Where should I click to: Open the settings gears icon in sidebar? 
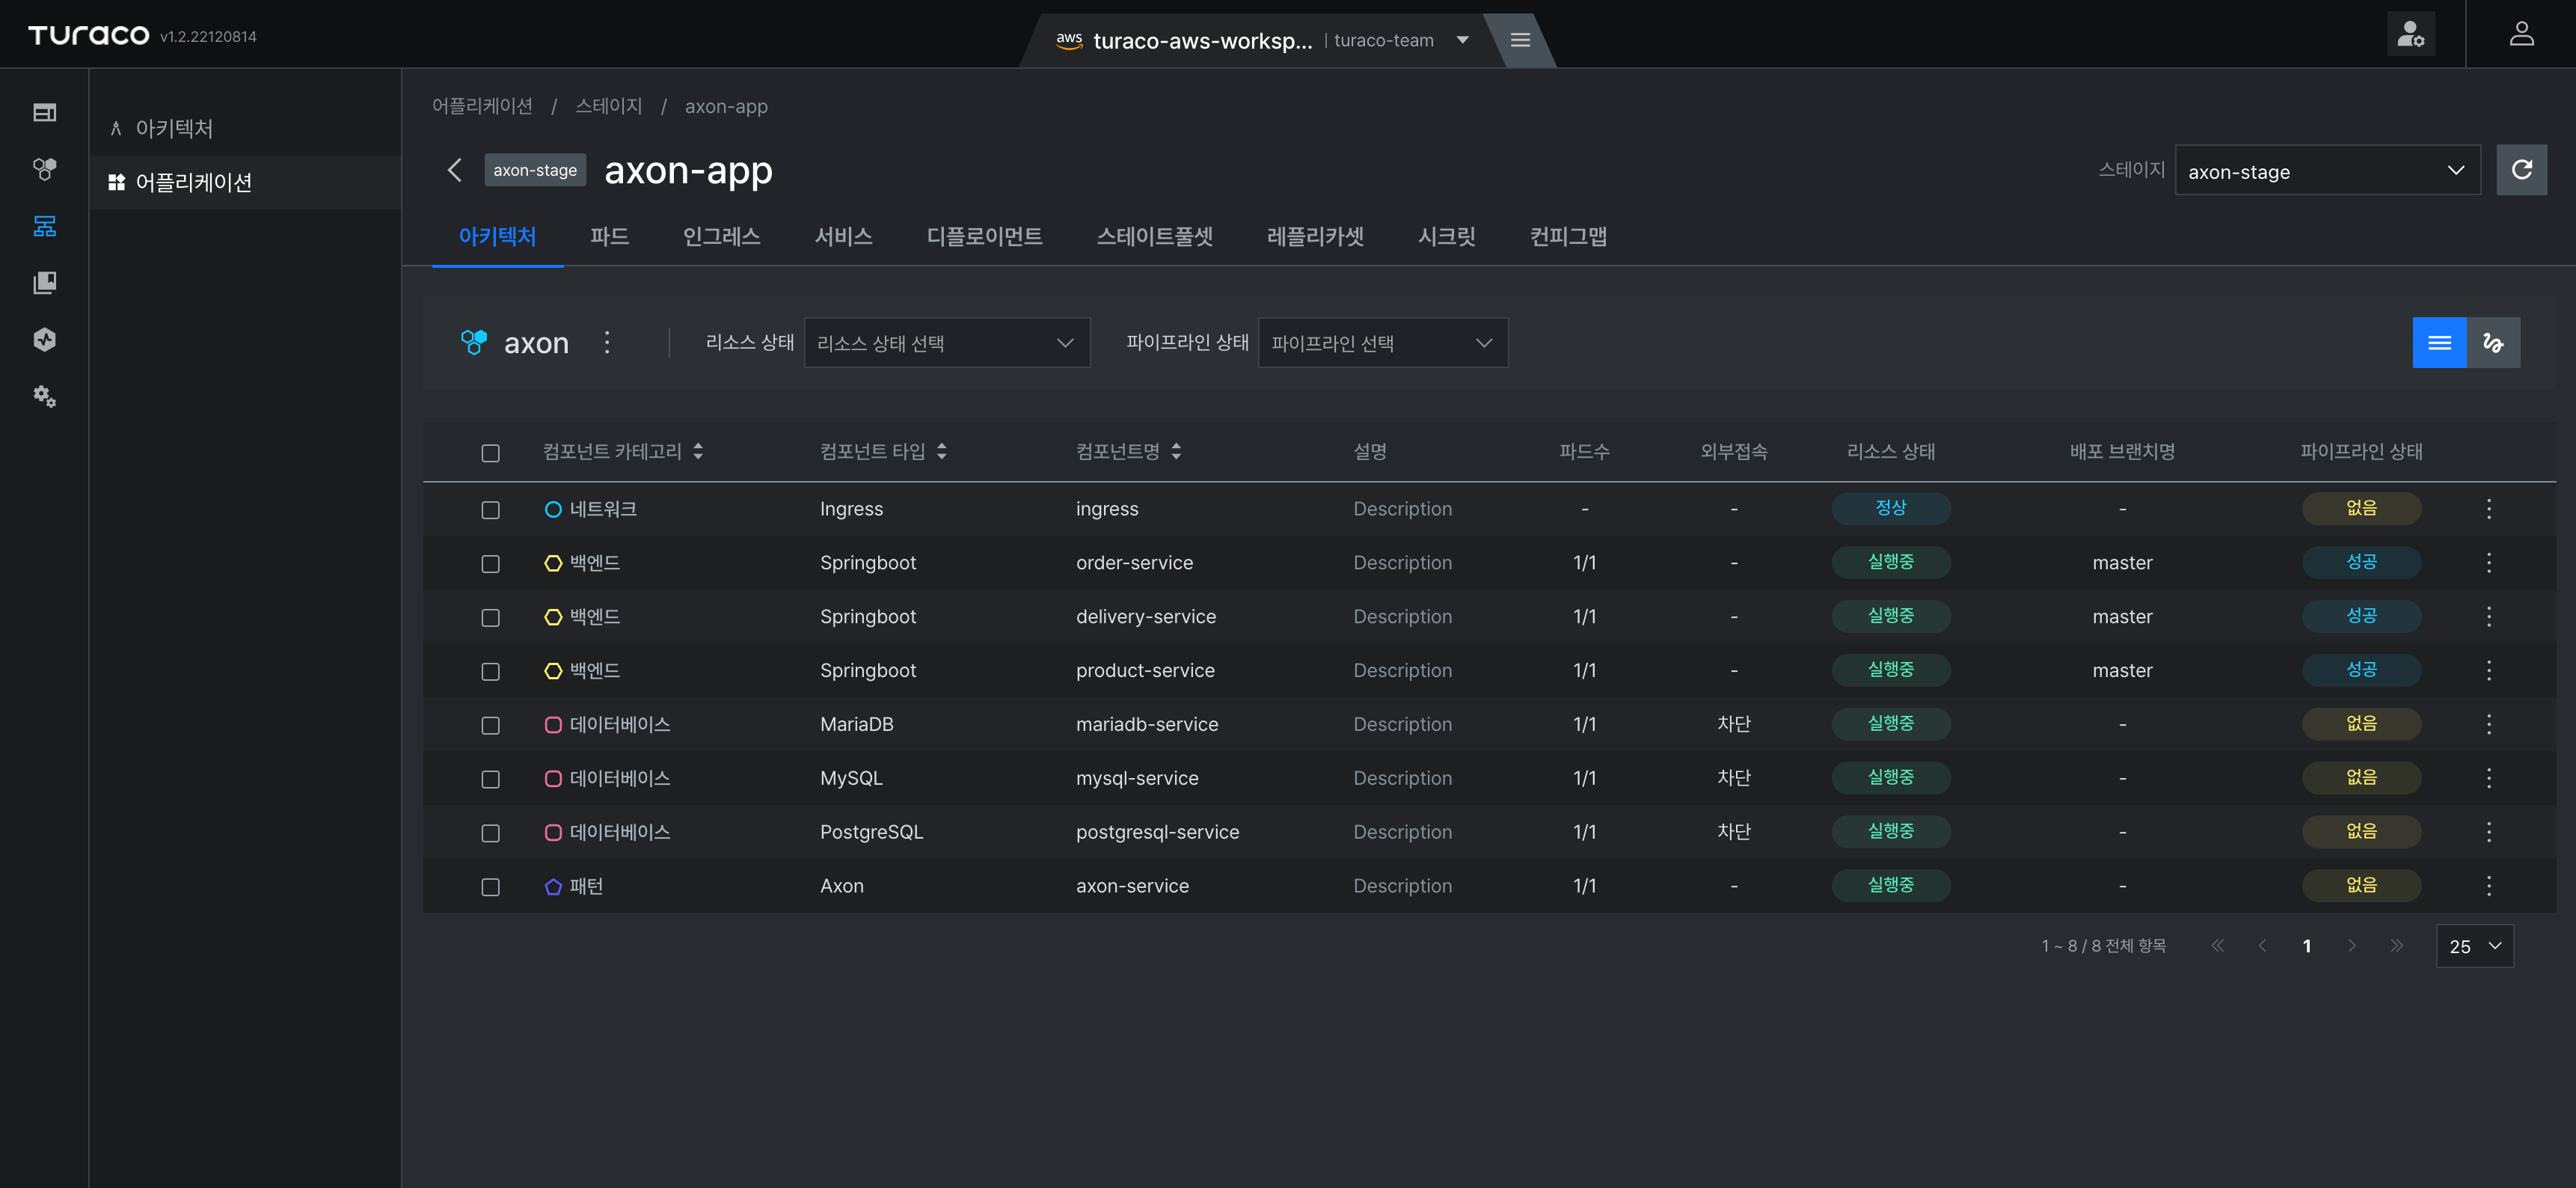pyautogui.click(x=44, y=396)
